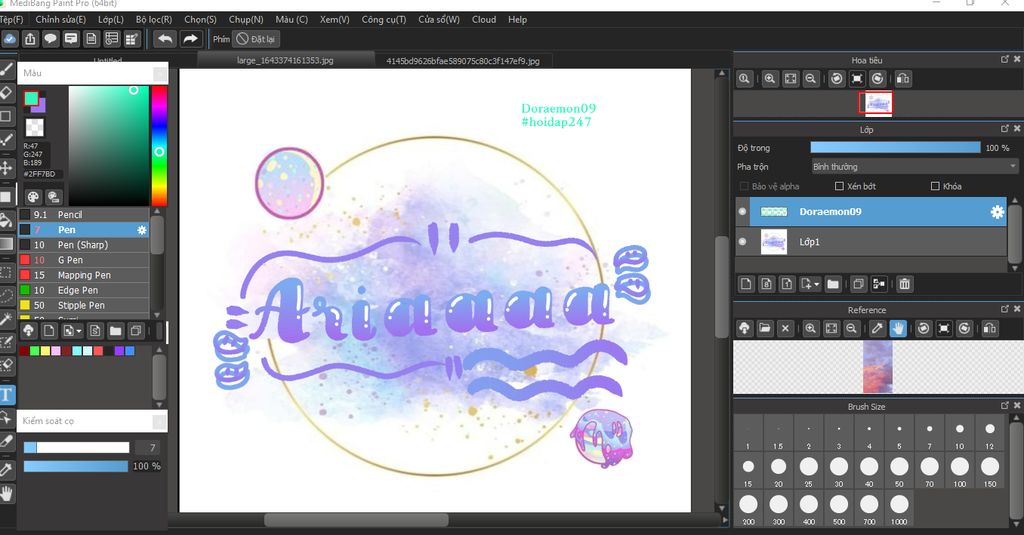Image resolution: width=1024 pixels, height=535 pixels.
Task: Adjust the brush size slider in Kiểm soát cọ
Action: click(x=76, y=447)
